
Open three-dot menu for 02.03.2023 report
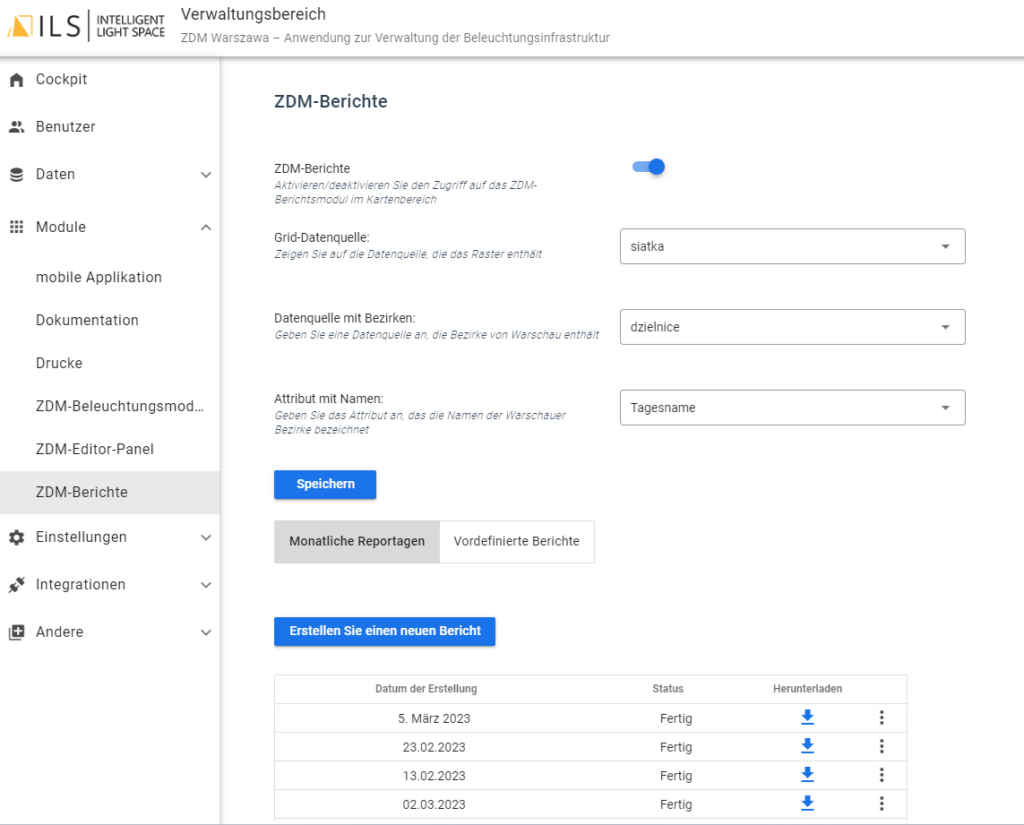click(881, 804)
